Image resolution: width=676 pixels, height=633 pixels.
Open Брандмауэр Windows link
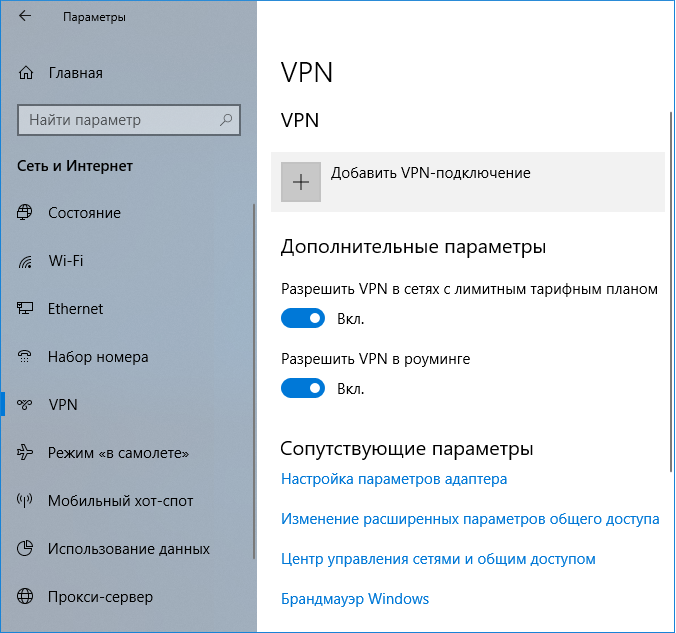[355, 599]
